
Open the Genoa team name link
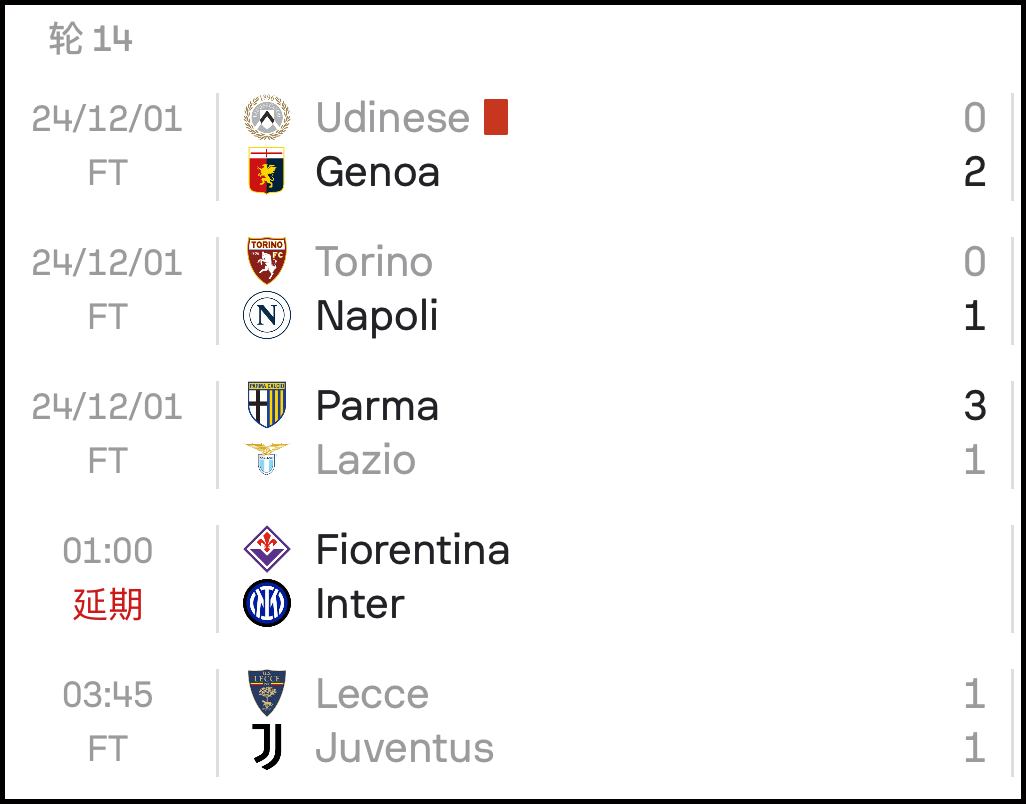(x=378, y=172)
